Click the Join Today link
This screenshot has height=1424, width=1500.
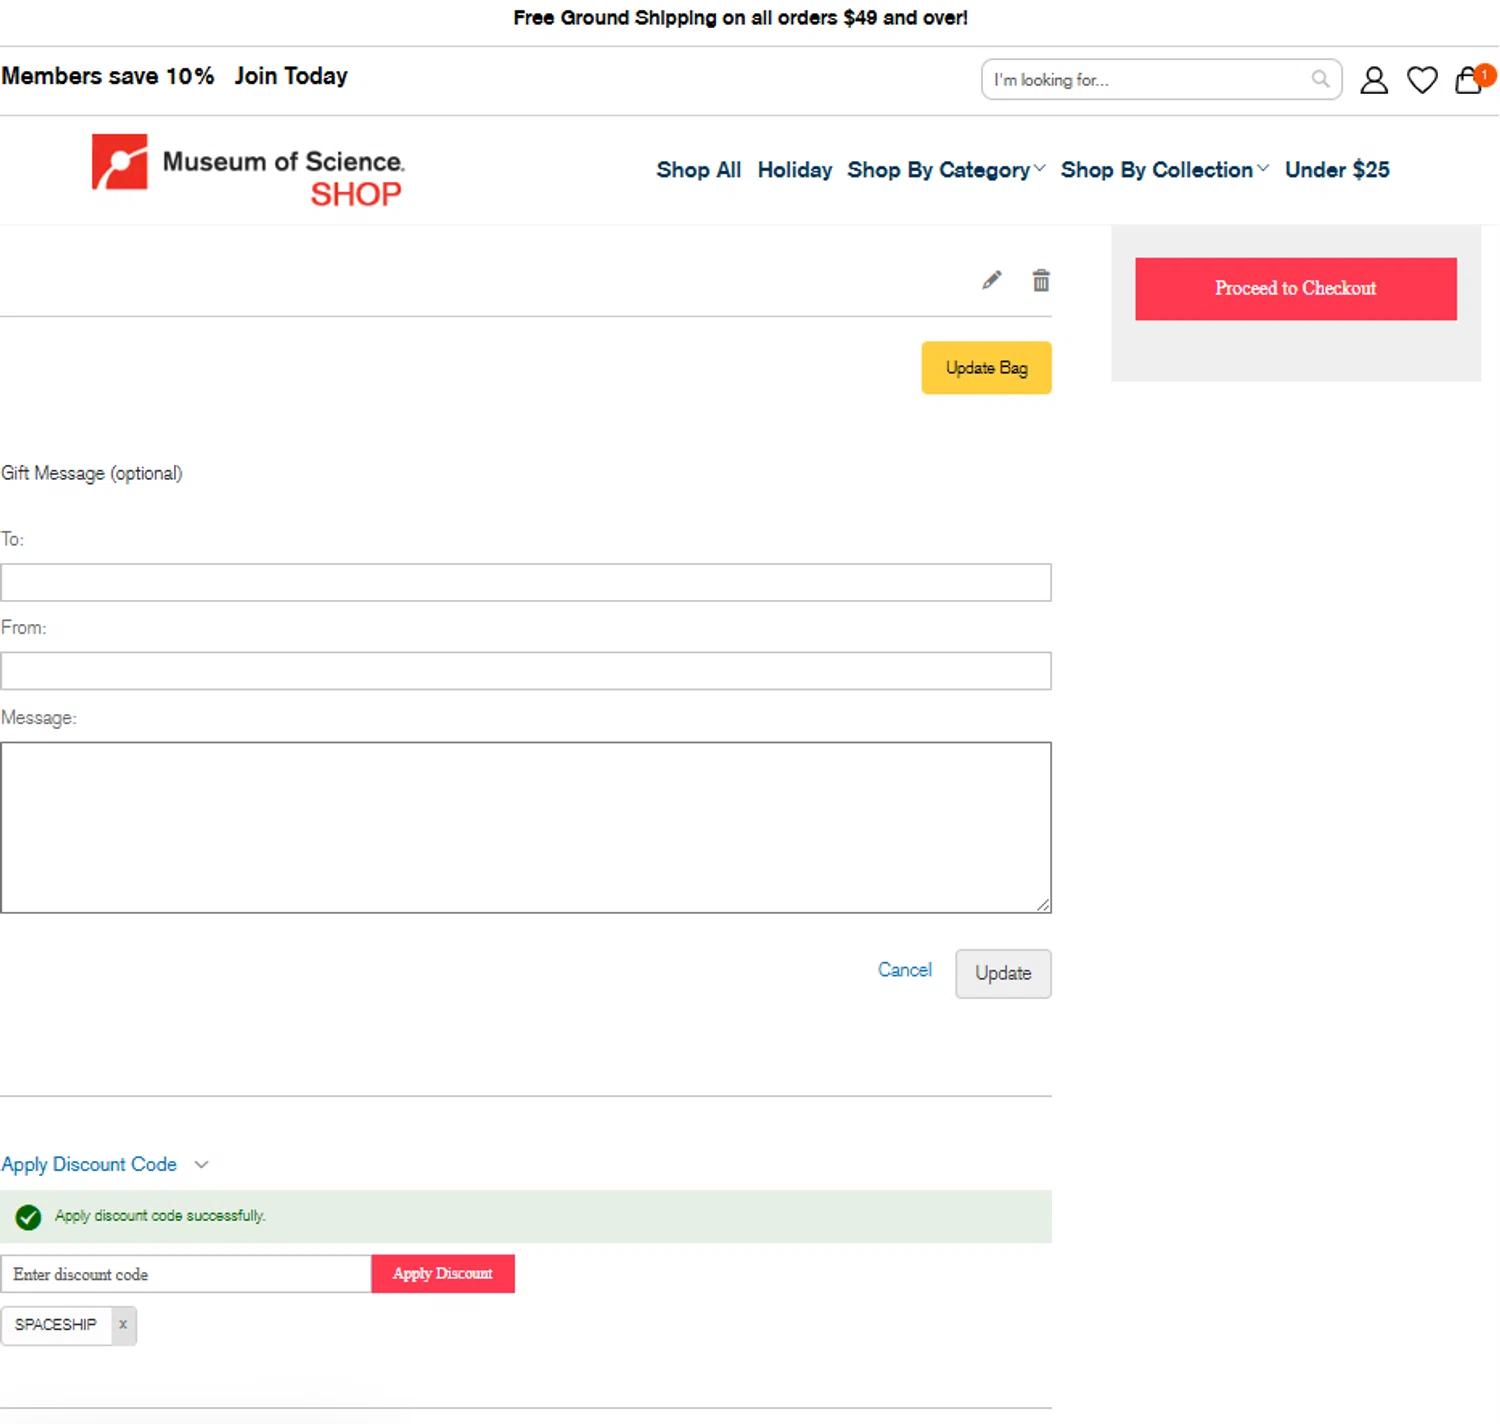[291, 76]
